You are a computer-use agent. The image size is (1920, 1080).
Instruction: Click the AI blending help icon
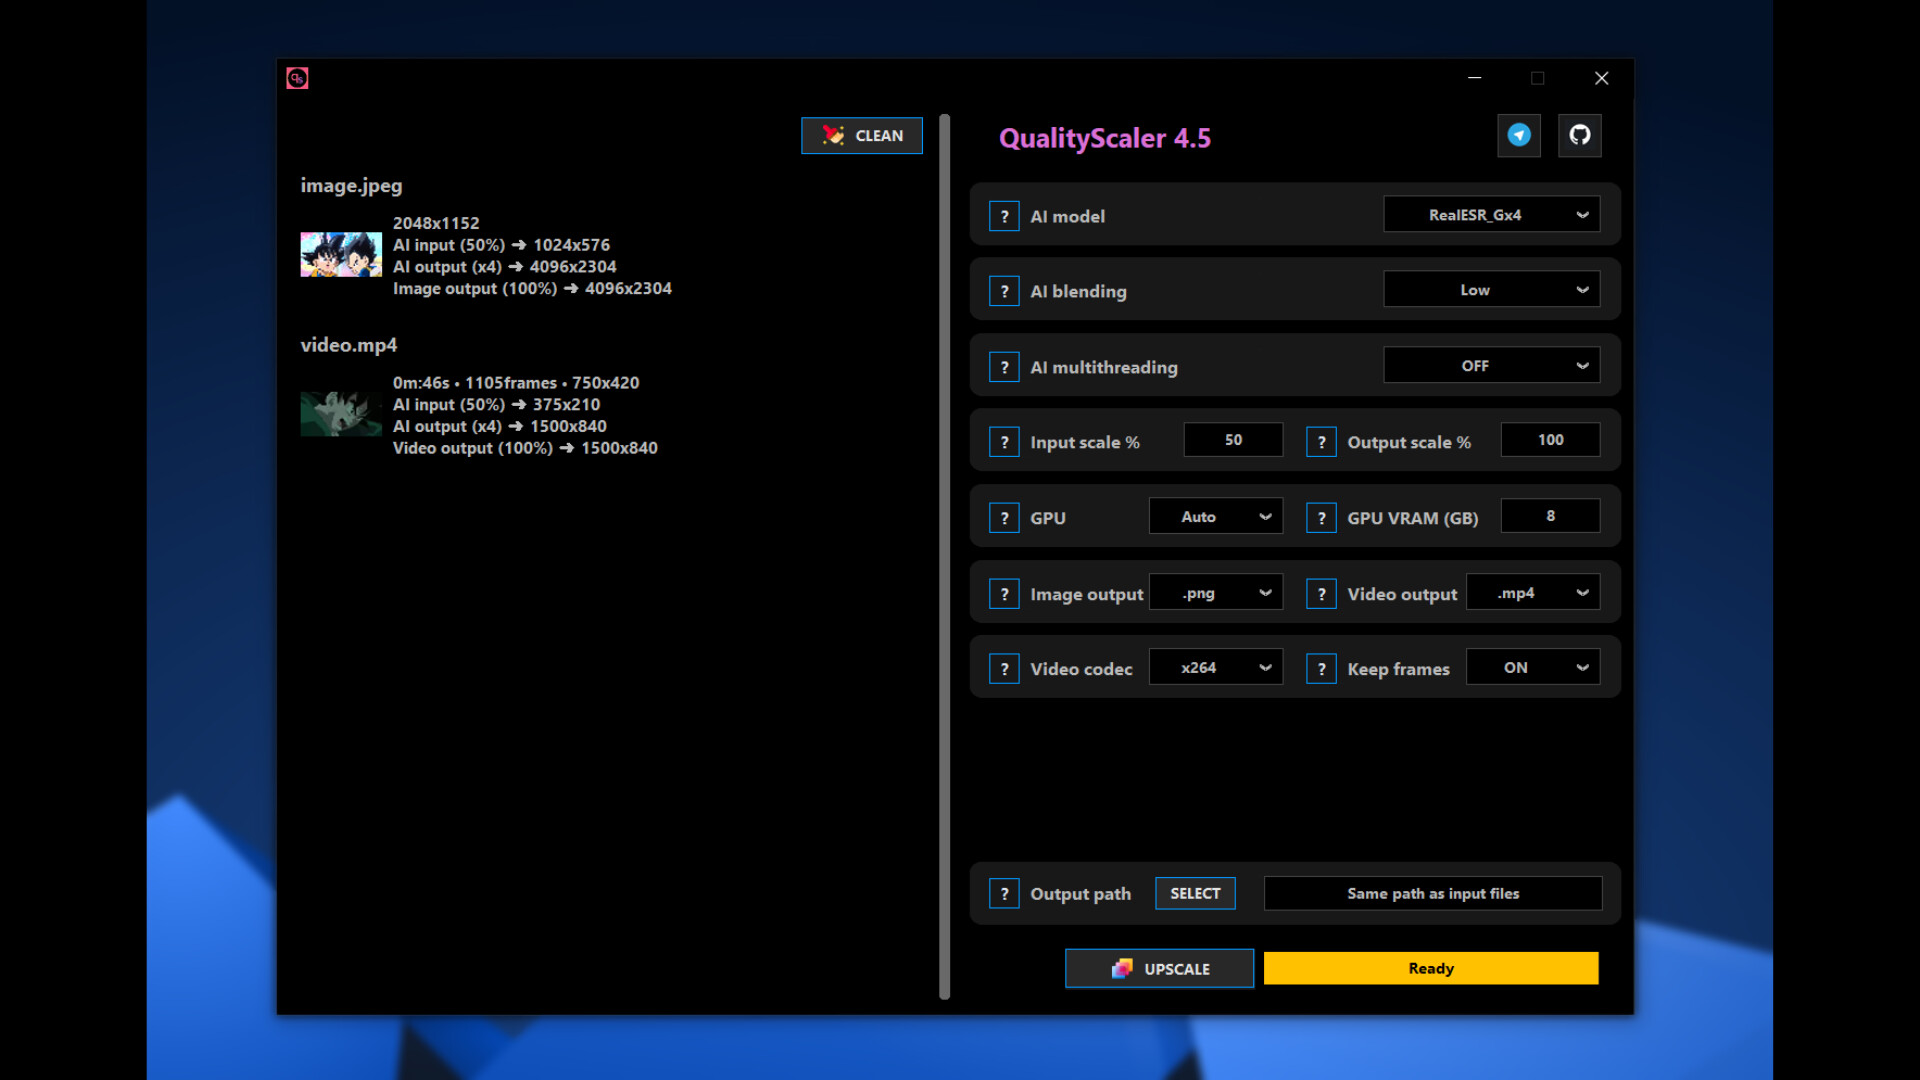(x=1004, y=291)
